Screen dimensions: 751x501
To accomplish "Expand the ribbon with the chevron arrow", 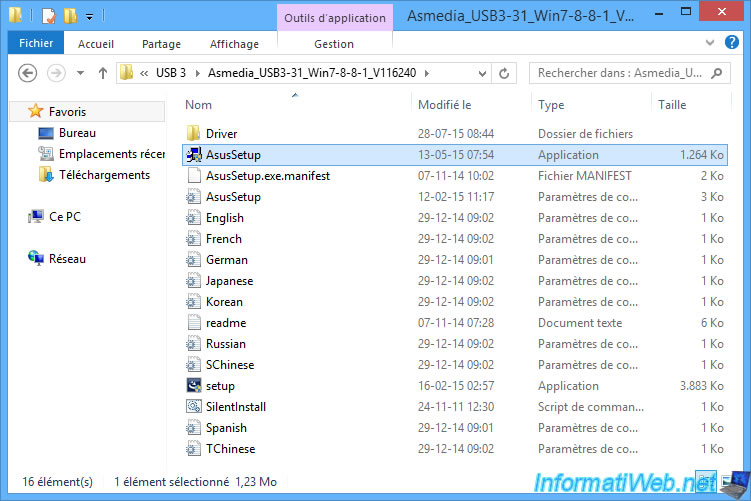I will [711, 43].
